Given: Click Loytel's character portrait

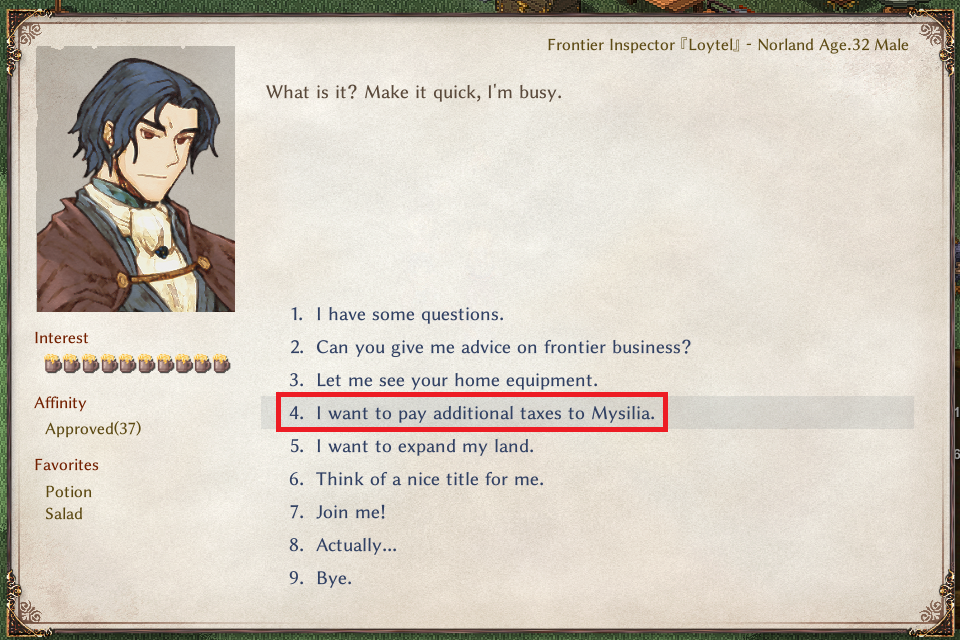Looking at the screenshot, I should pos(135,179).
